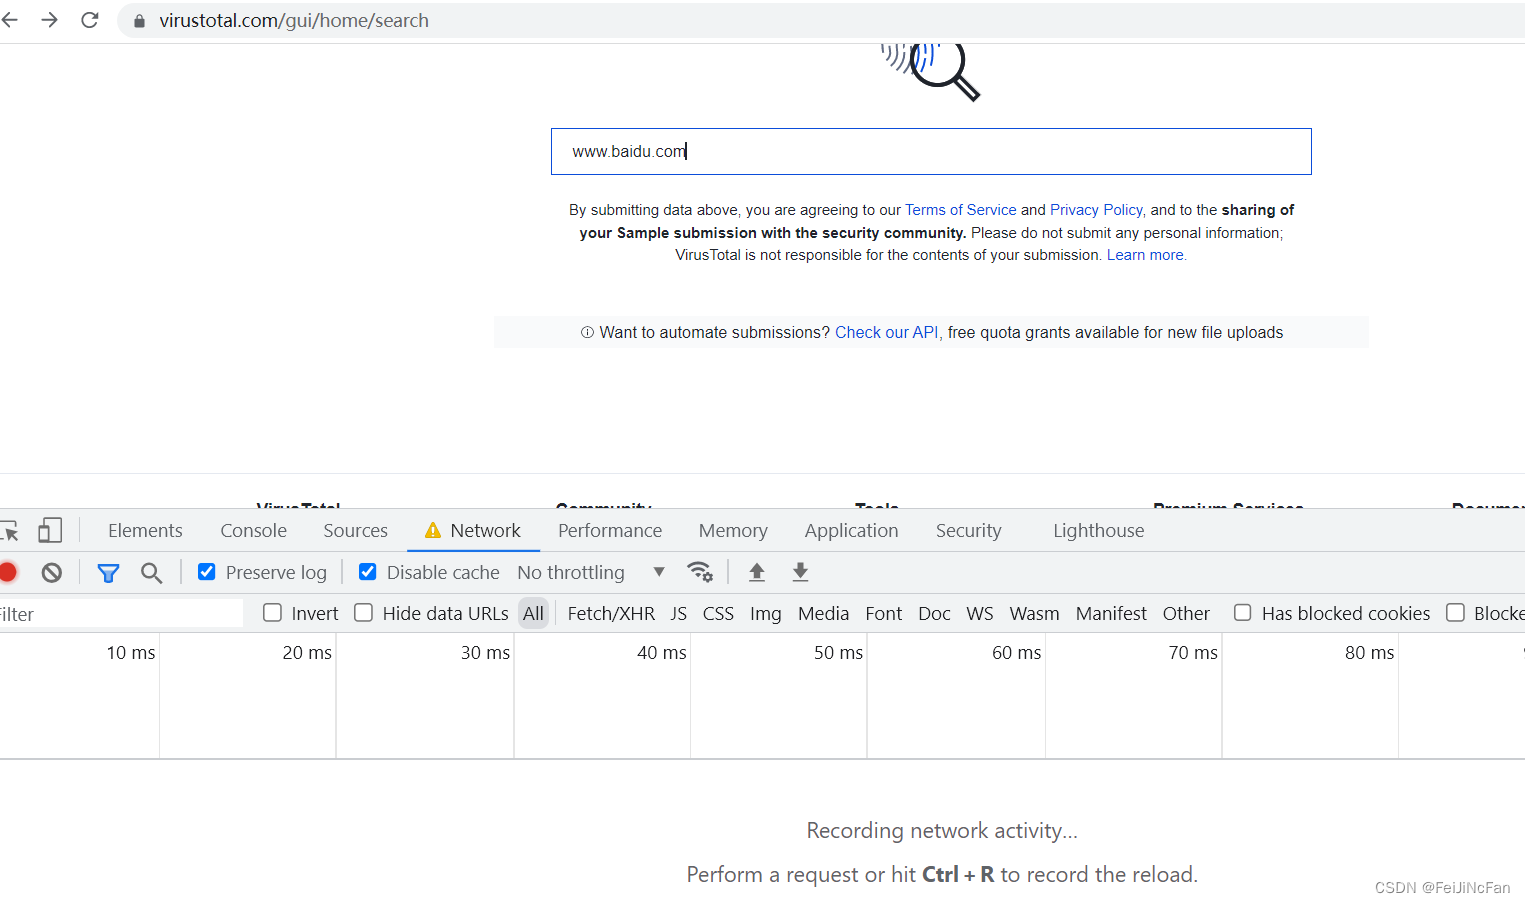Filter requests by Doc
Screen dimensions: 1525x903
coord(934,613)
